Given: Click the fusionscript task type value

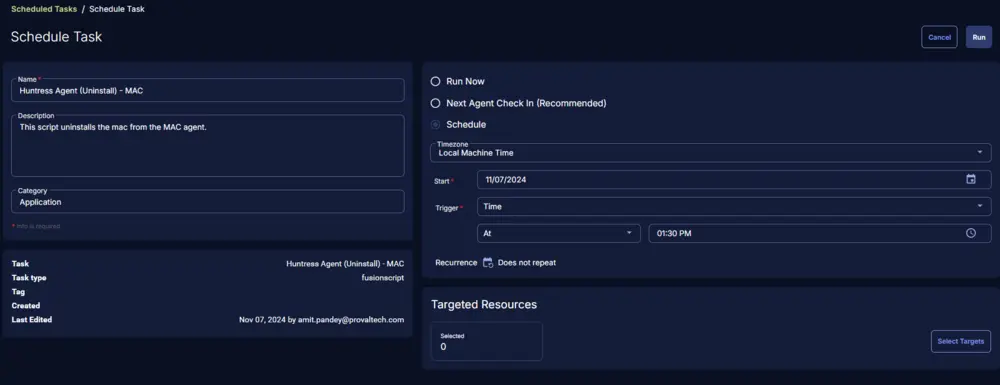Looking at the screenshot, I should click(x=383, y=278).
